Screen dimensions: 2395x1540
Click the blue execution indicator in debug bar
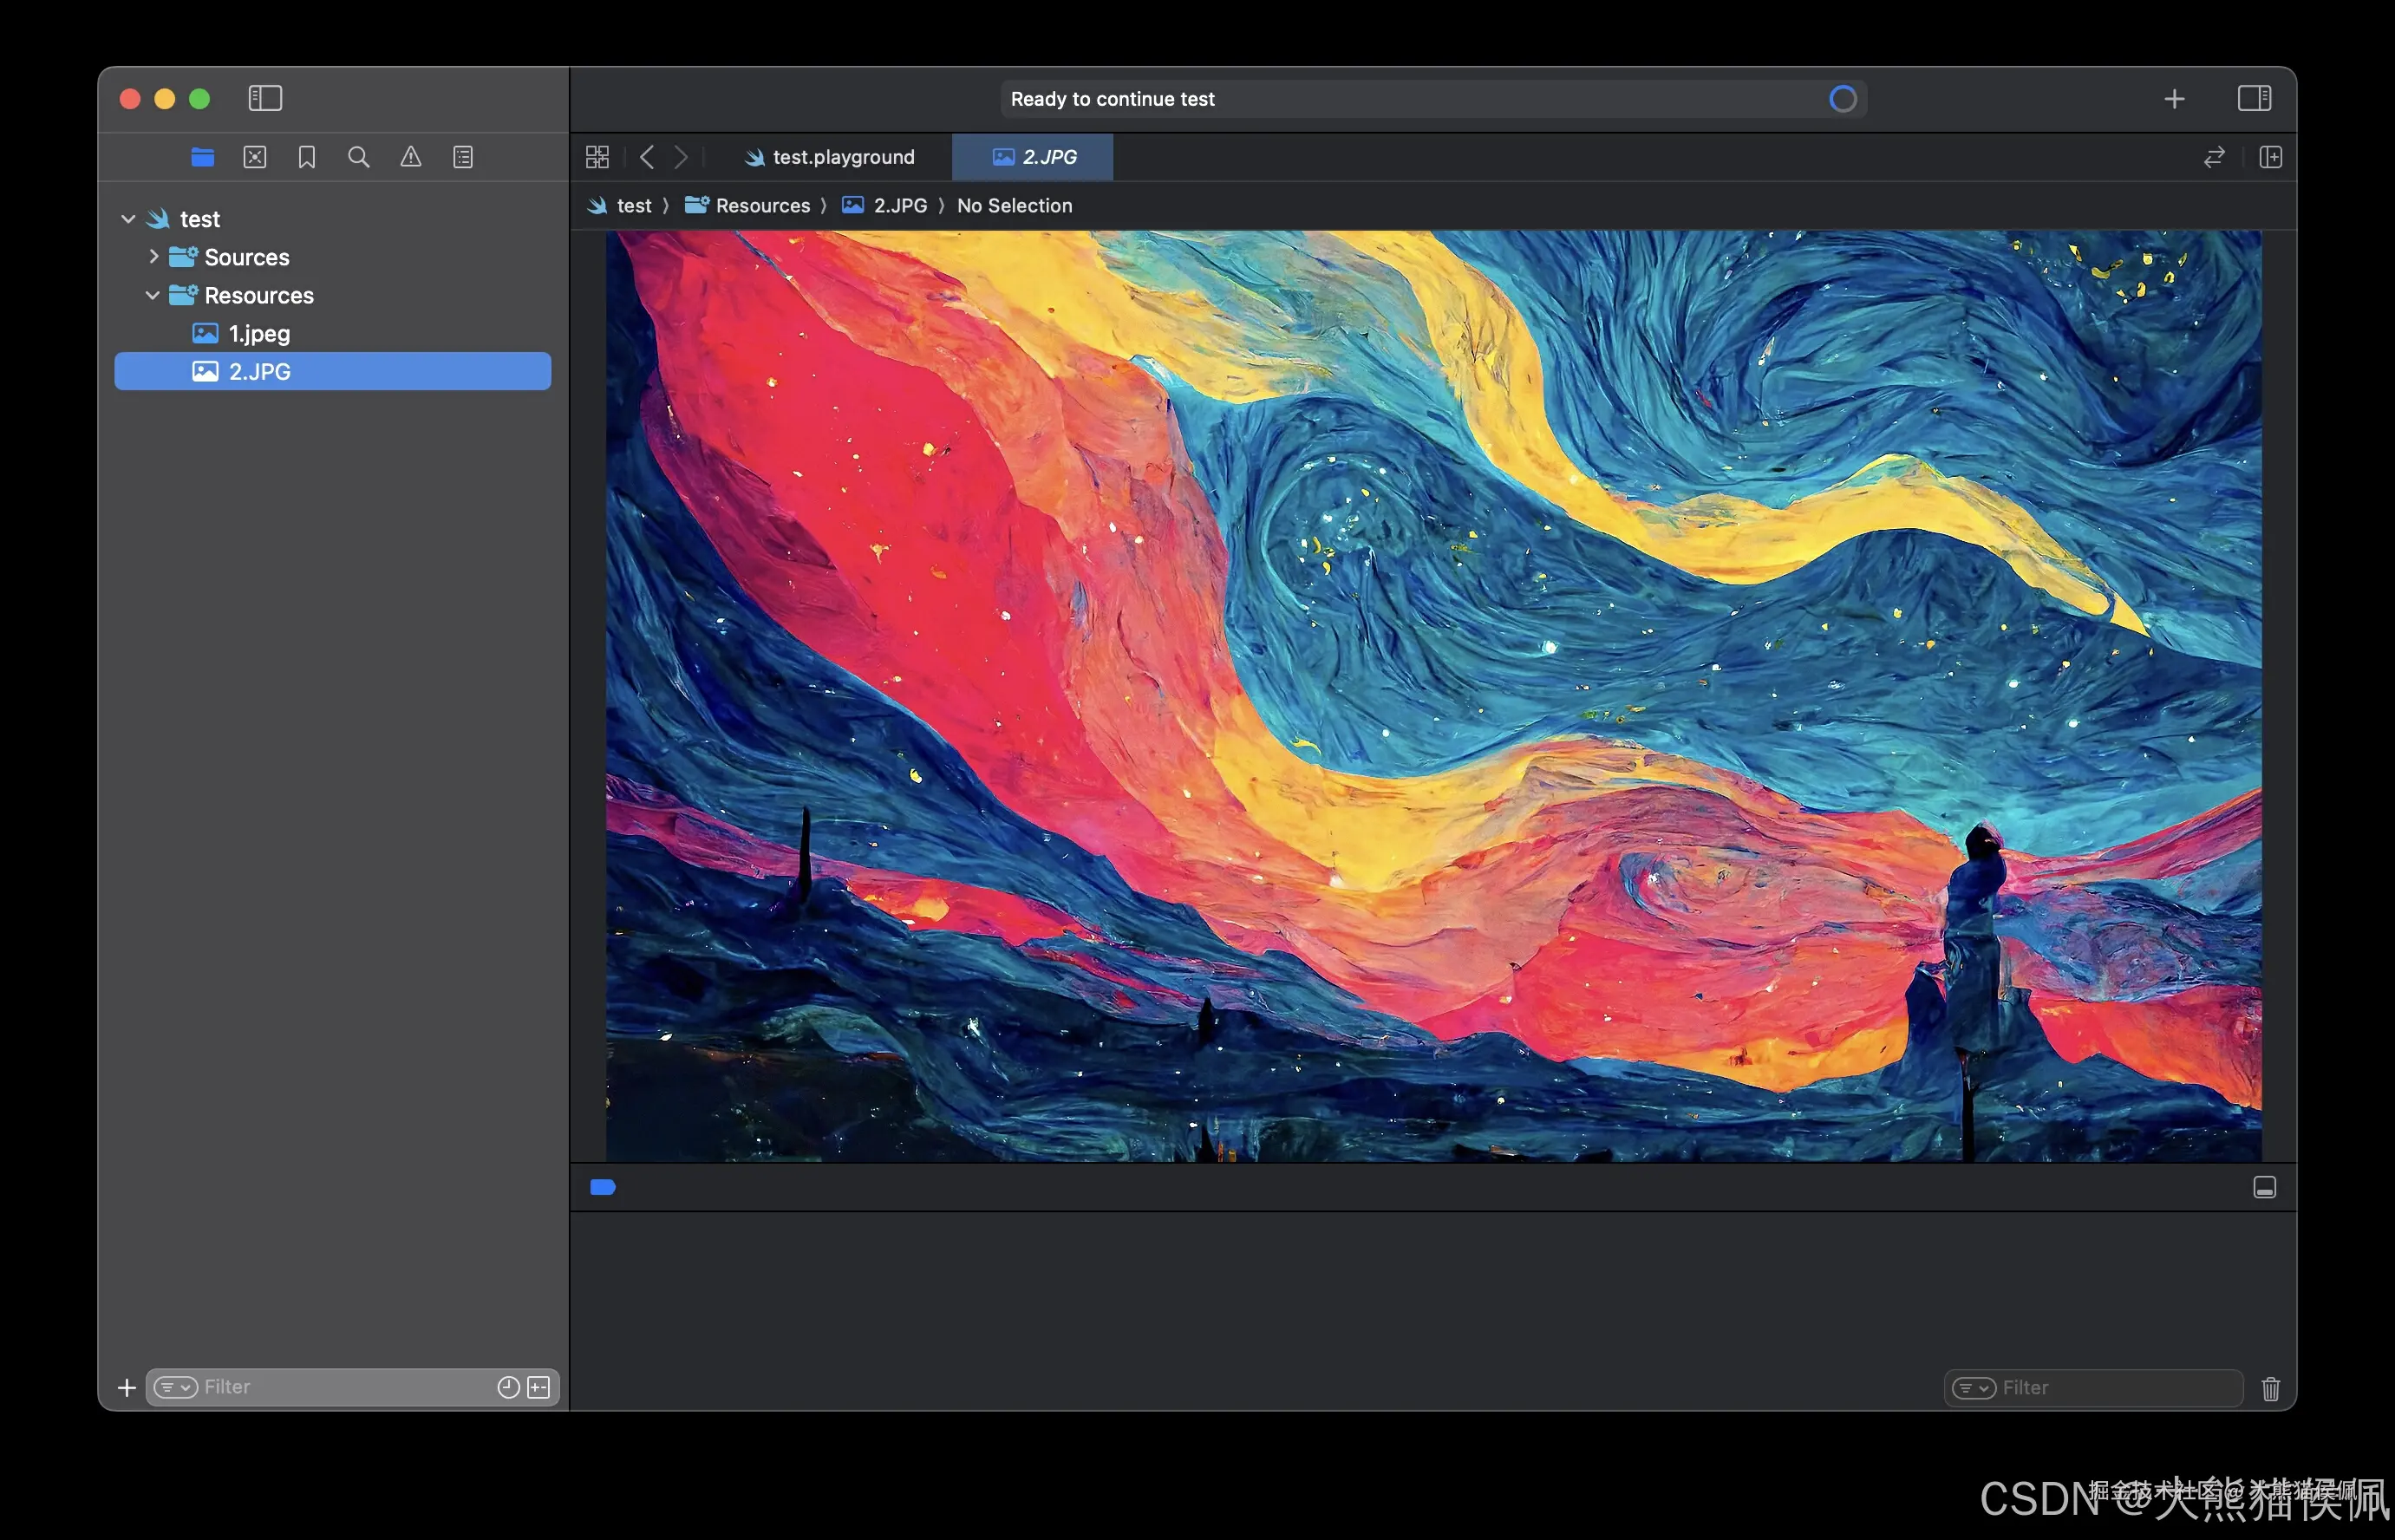click(603, 1187)
